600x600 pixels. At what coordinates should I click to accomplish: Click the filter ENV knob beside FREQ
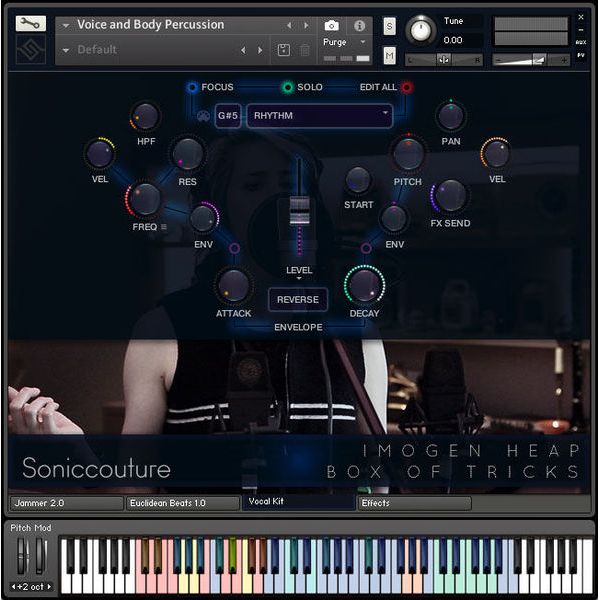pyautogui.click(x=204, y=218)
